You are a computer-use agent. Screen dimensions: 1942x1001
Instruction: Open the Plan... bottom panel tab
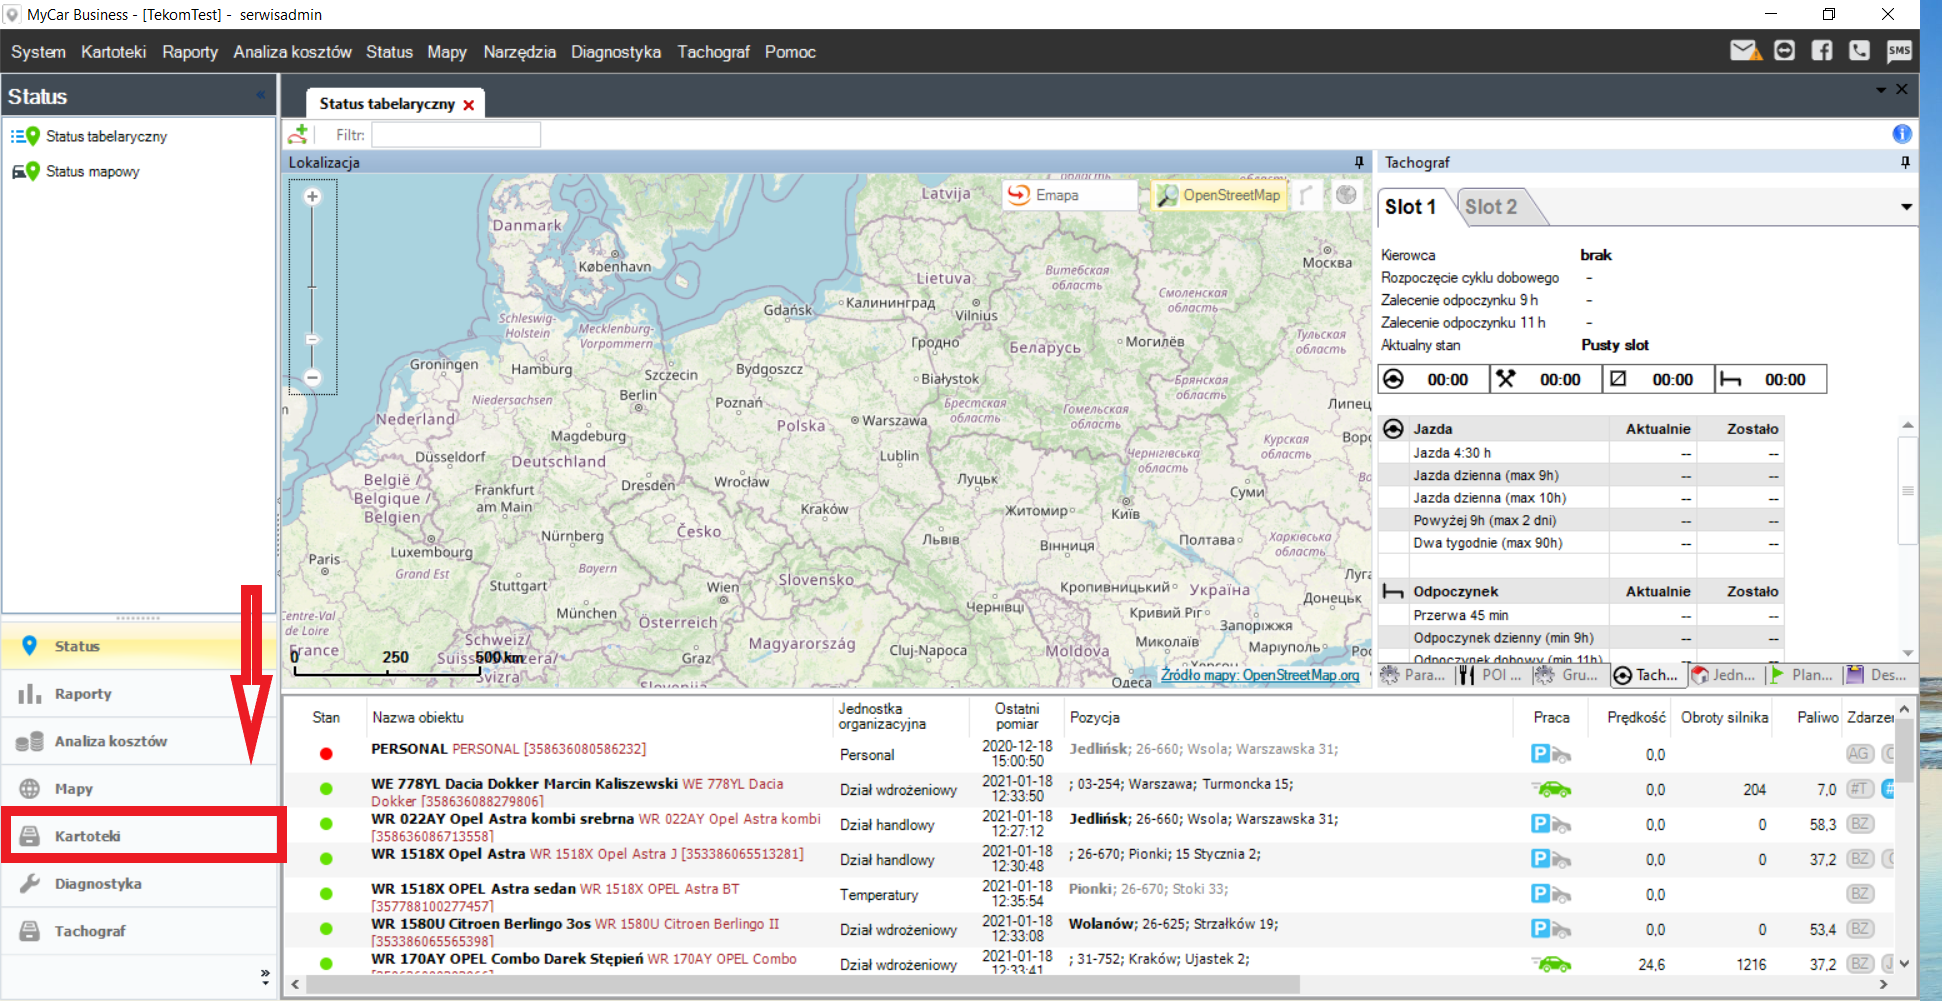(1801, 675)
